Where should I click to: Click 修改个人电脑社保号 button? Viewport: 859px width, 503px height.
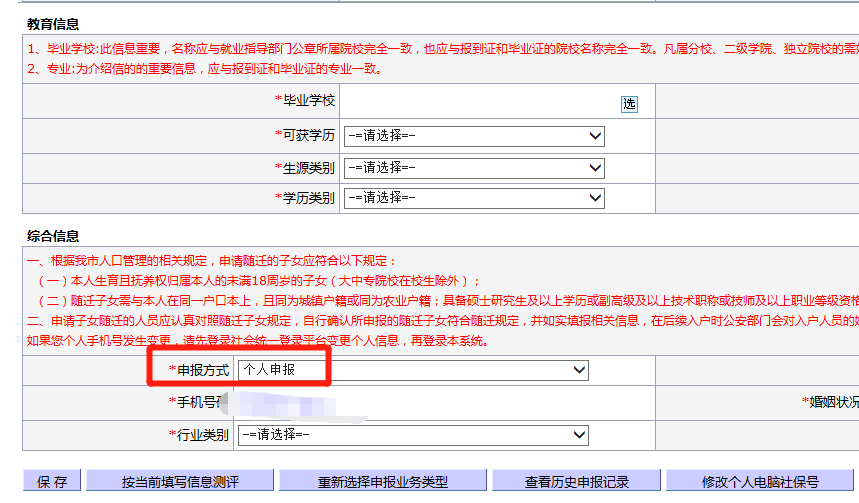(760, 481)
